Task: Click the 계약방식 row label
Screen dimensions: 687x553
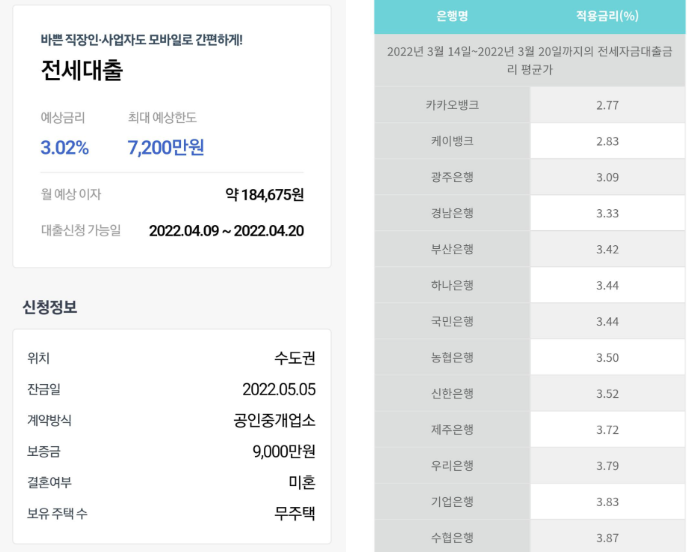Action: 49,420
